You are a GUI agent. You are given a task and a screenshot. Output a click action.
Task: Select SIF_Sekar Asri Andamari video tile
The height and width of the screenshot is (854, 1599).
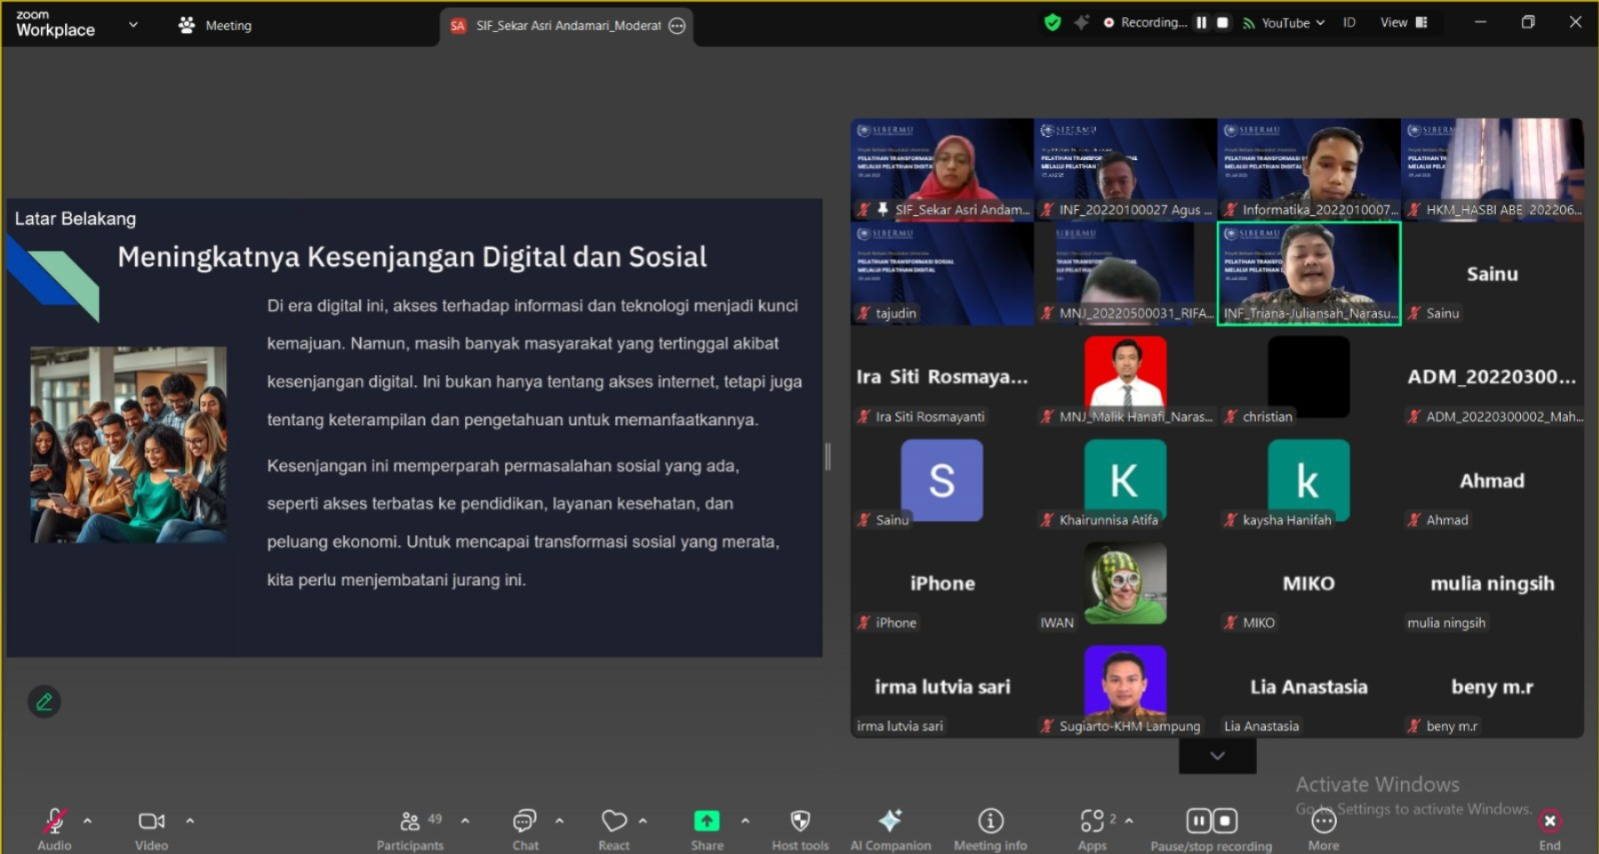[x=942, y=169]
